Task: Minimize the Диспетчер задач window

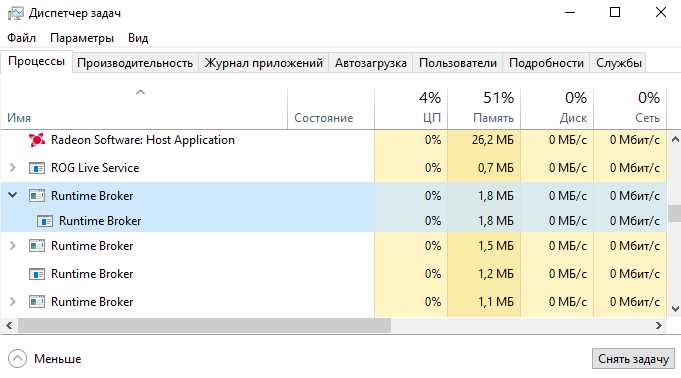Action: point(570,13)
